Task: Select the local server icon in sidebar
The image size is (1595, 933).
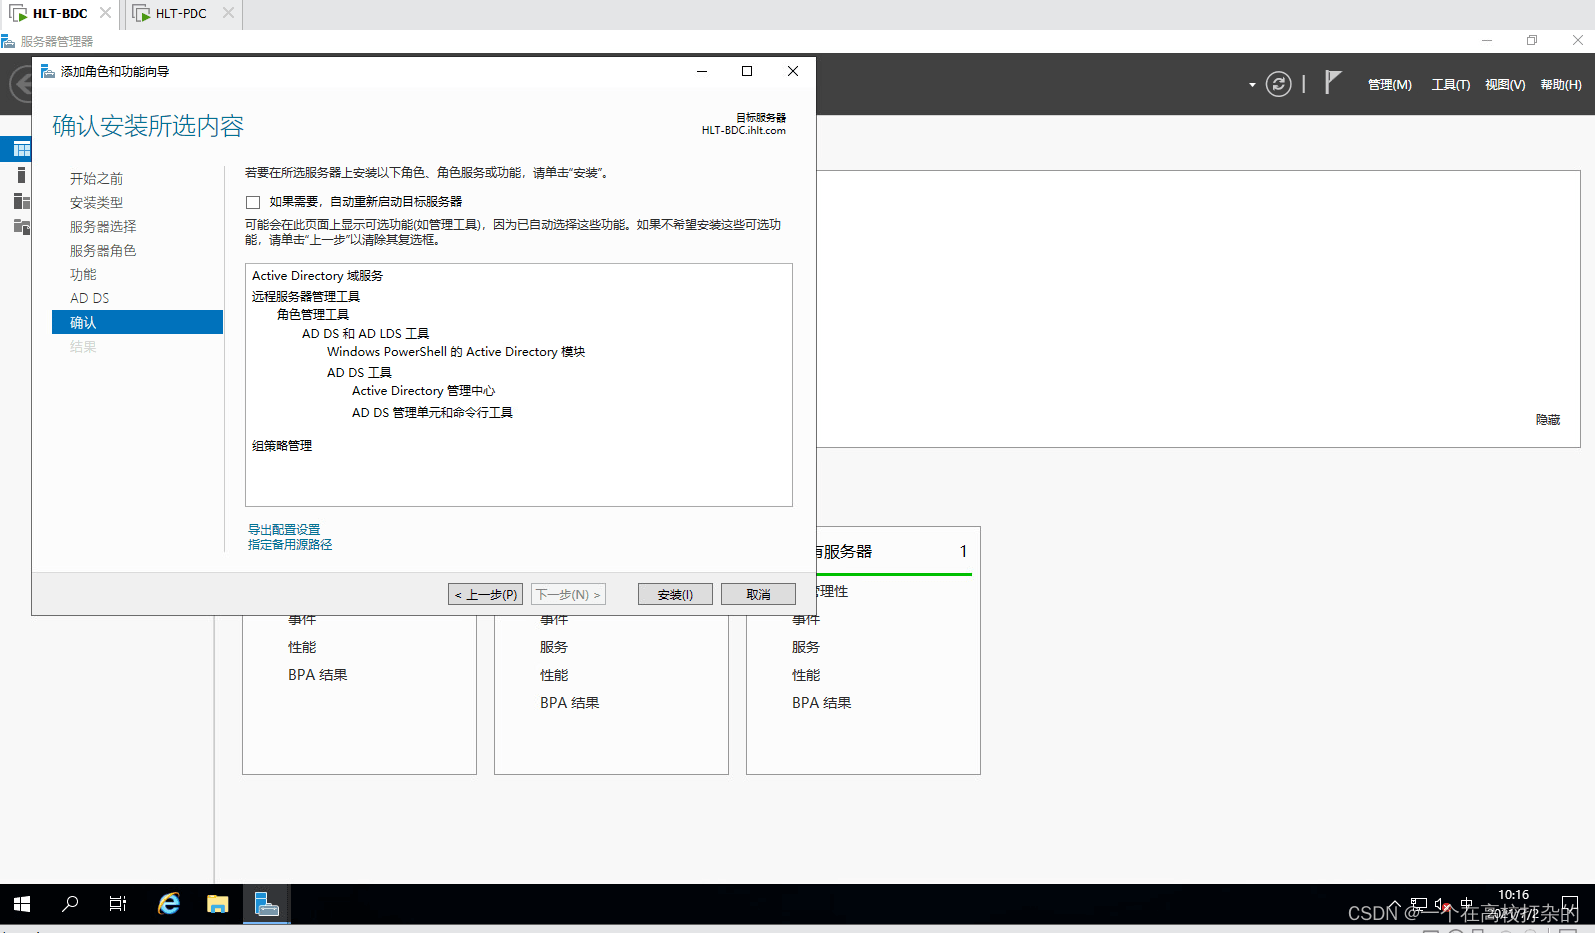Action: pyautogui.click(x=21, y=175)
